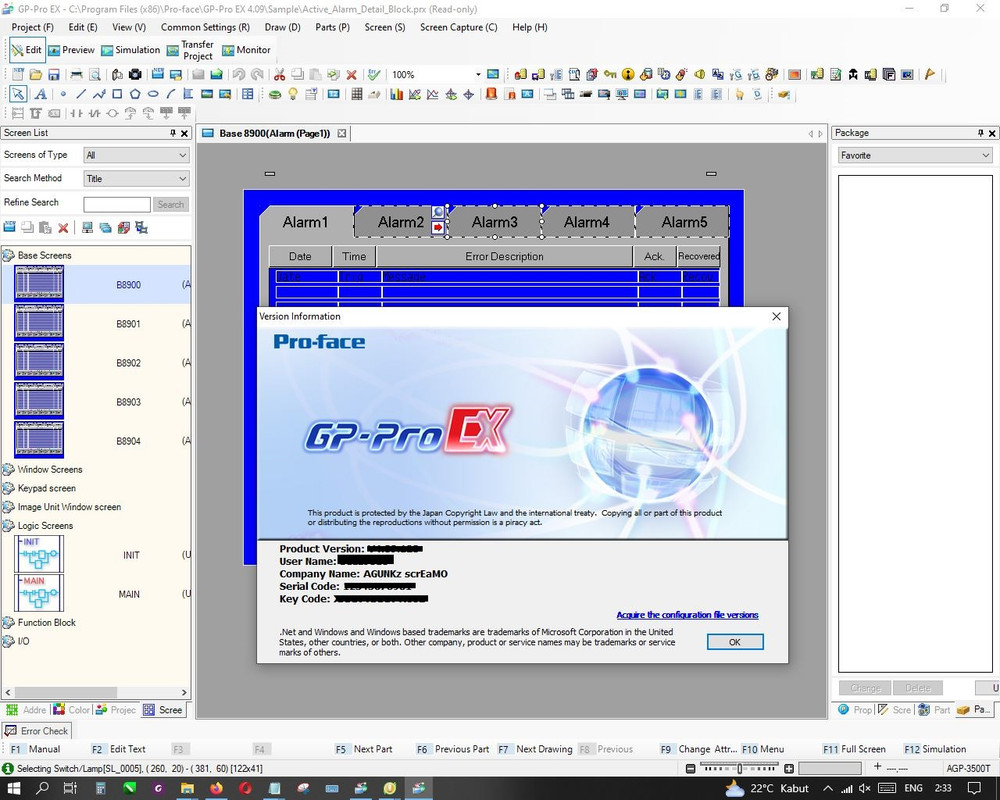Select the Base 8900(Alarm (Page1)) tab
The image size is (1000, 800).
click(274, 133)
